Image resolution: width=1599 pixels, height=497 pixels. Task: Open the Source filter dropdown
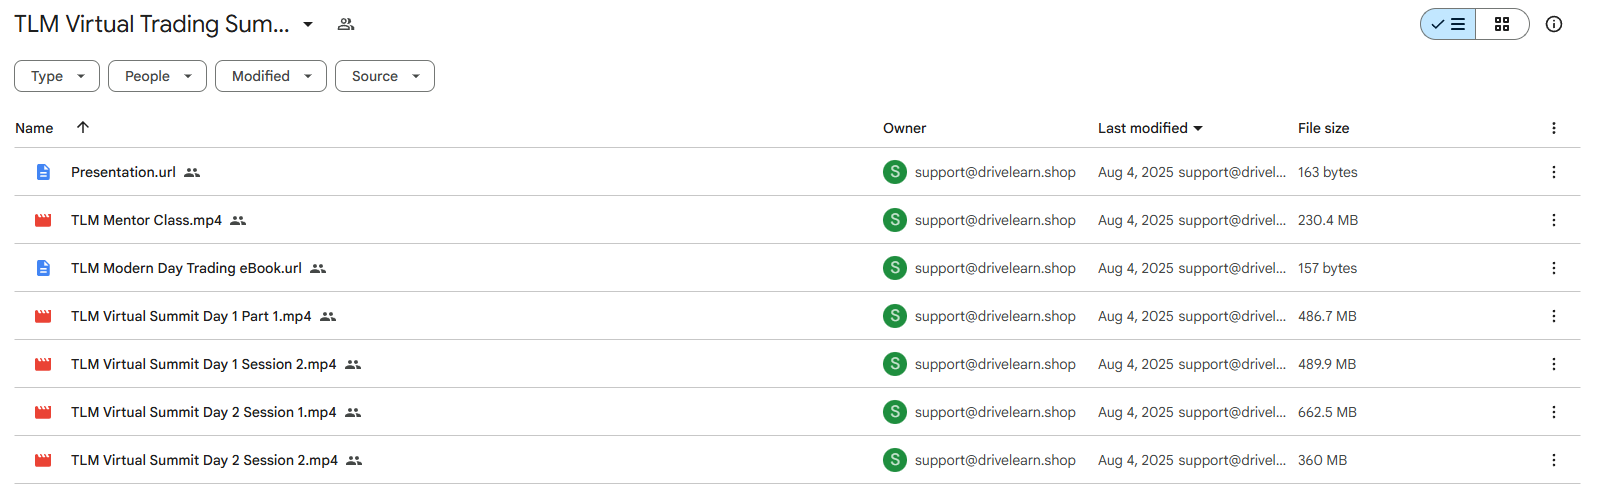point(385,76)
